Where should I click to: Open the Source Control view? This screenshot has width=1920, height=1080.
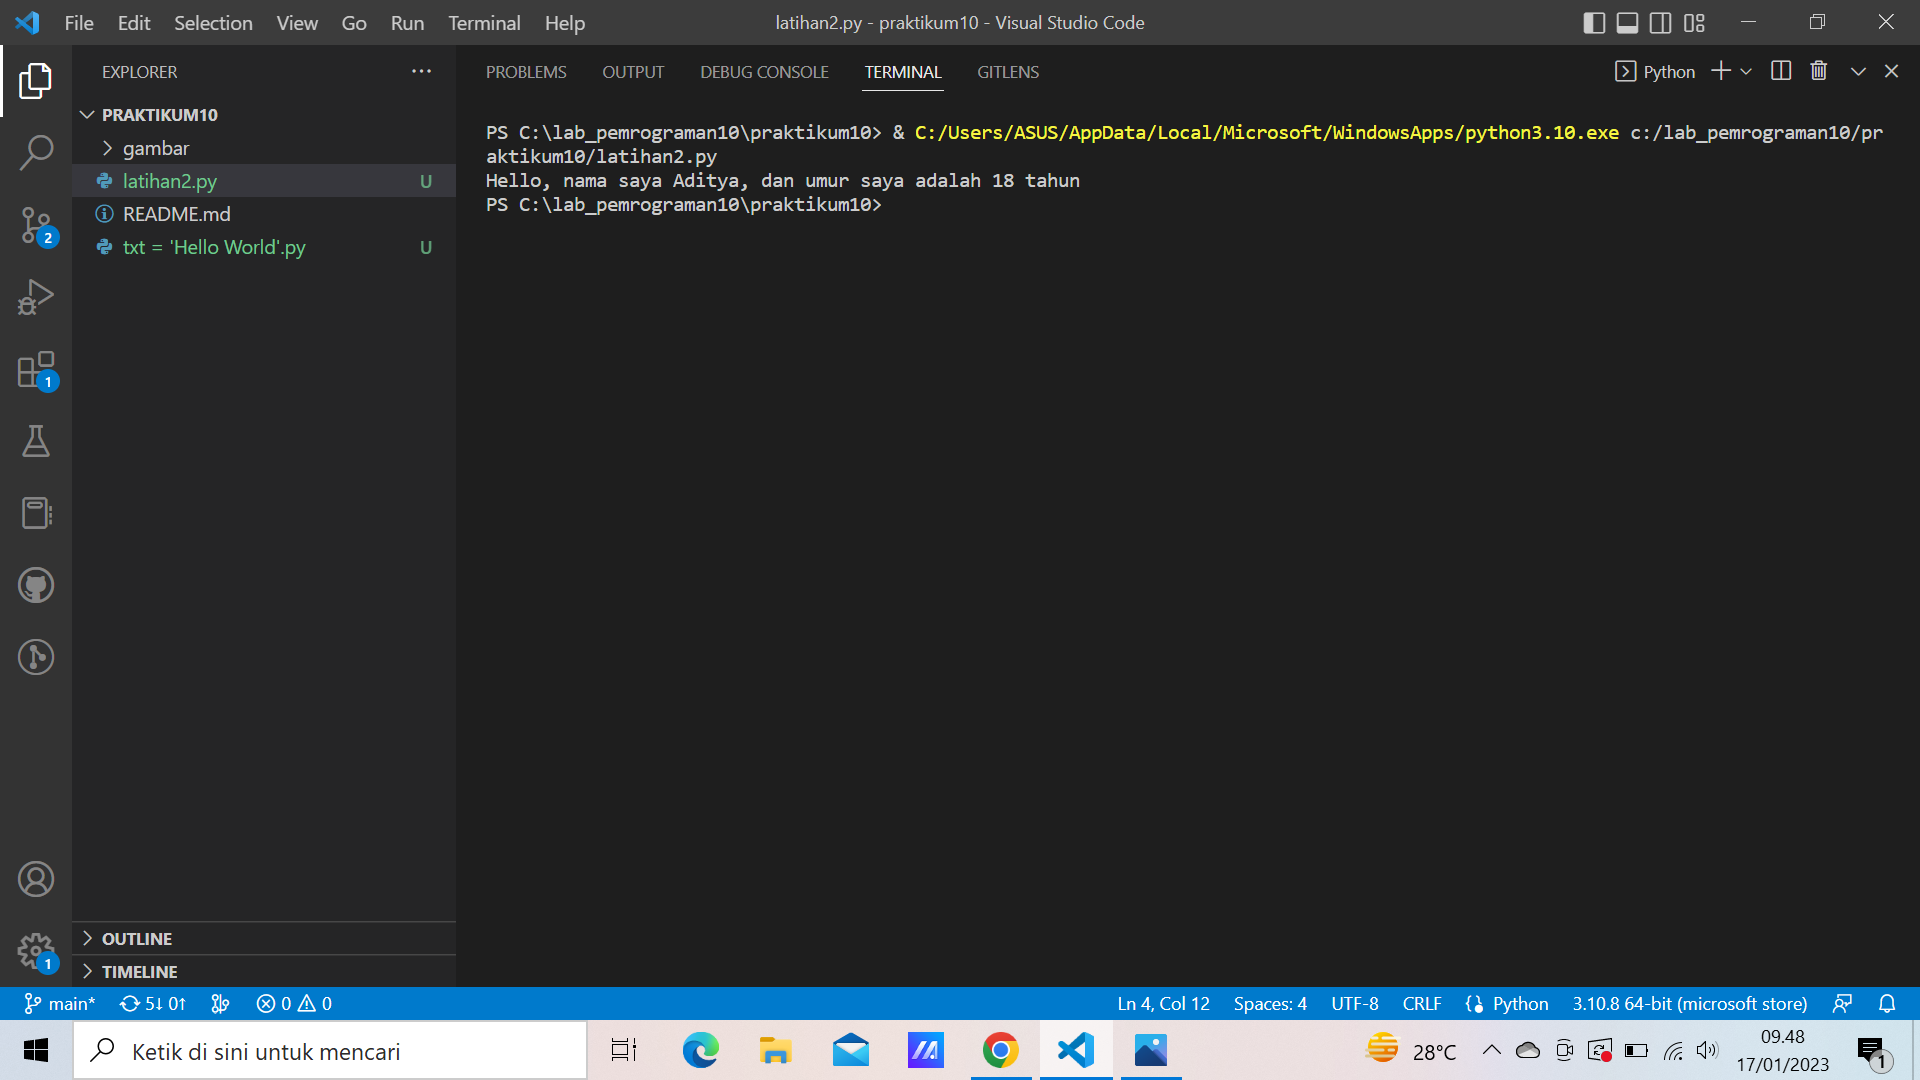(x=36, y=225)
